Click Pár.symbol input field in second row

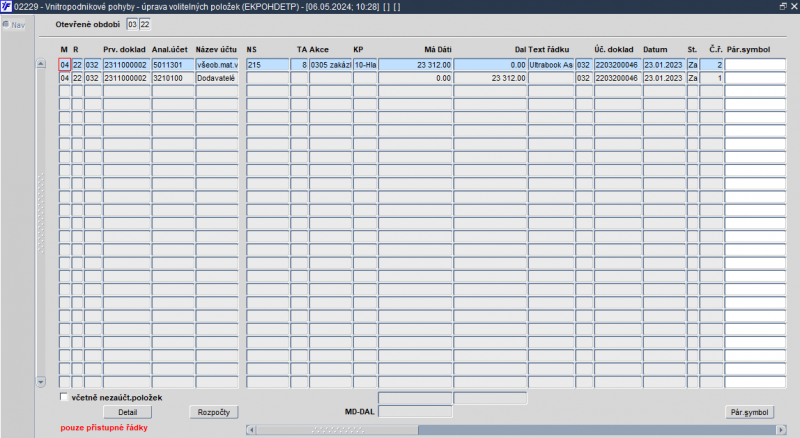(755, 78)
